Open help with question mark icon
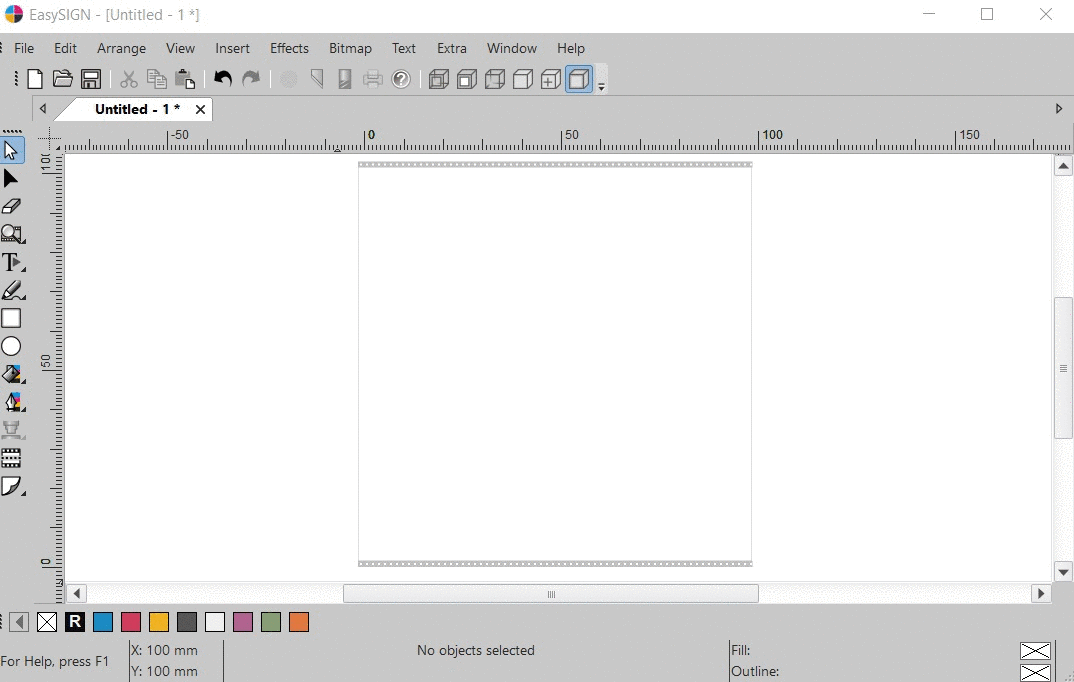1074x682 pixels. coord(401,79)
